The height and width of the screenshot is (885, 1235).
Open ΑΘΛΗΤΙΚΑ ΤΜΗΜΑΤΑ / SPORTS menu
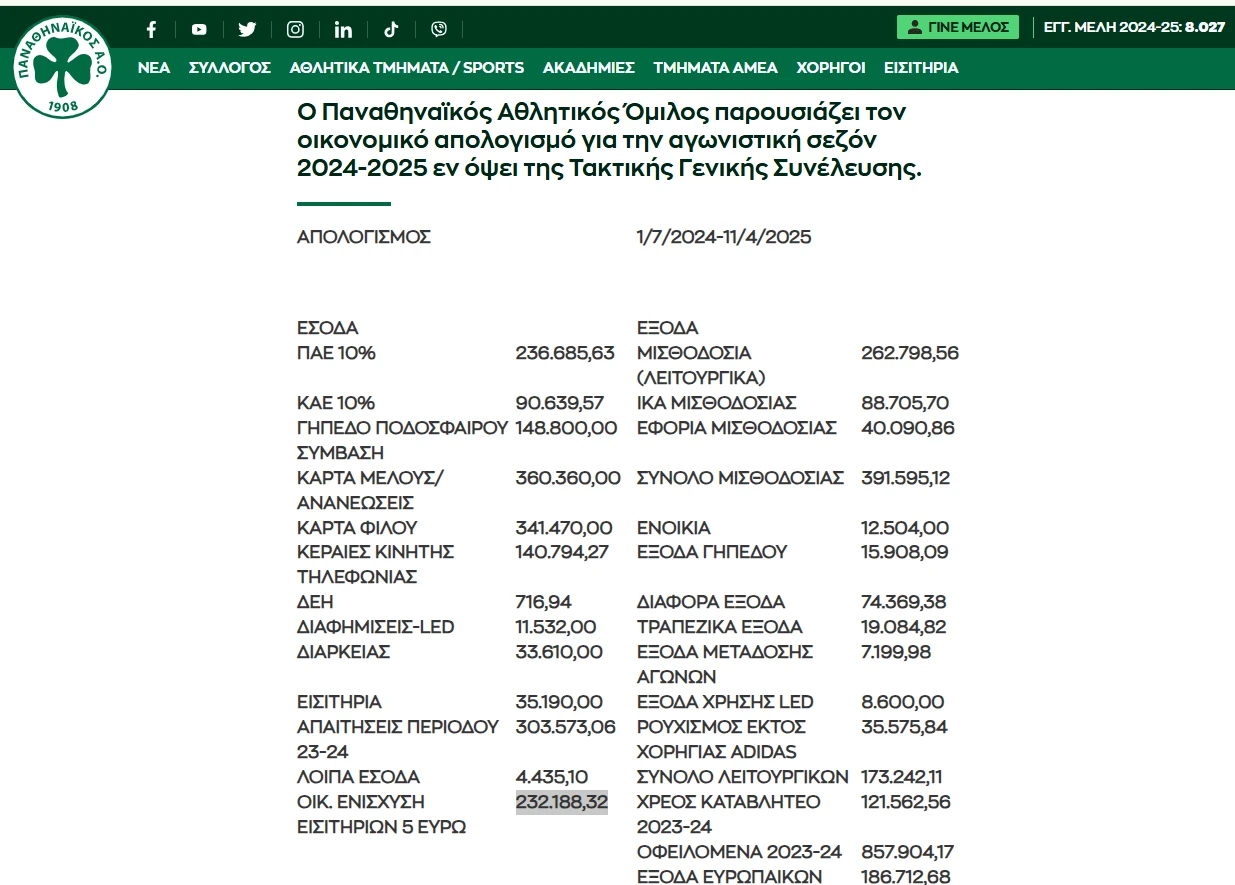[406, 68]
